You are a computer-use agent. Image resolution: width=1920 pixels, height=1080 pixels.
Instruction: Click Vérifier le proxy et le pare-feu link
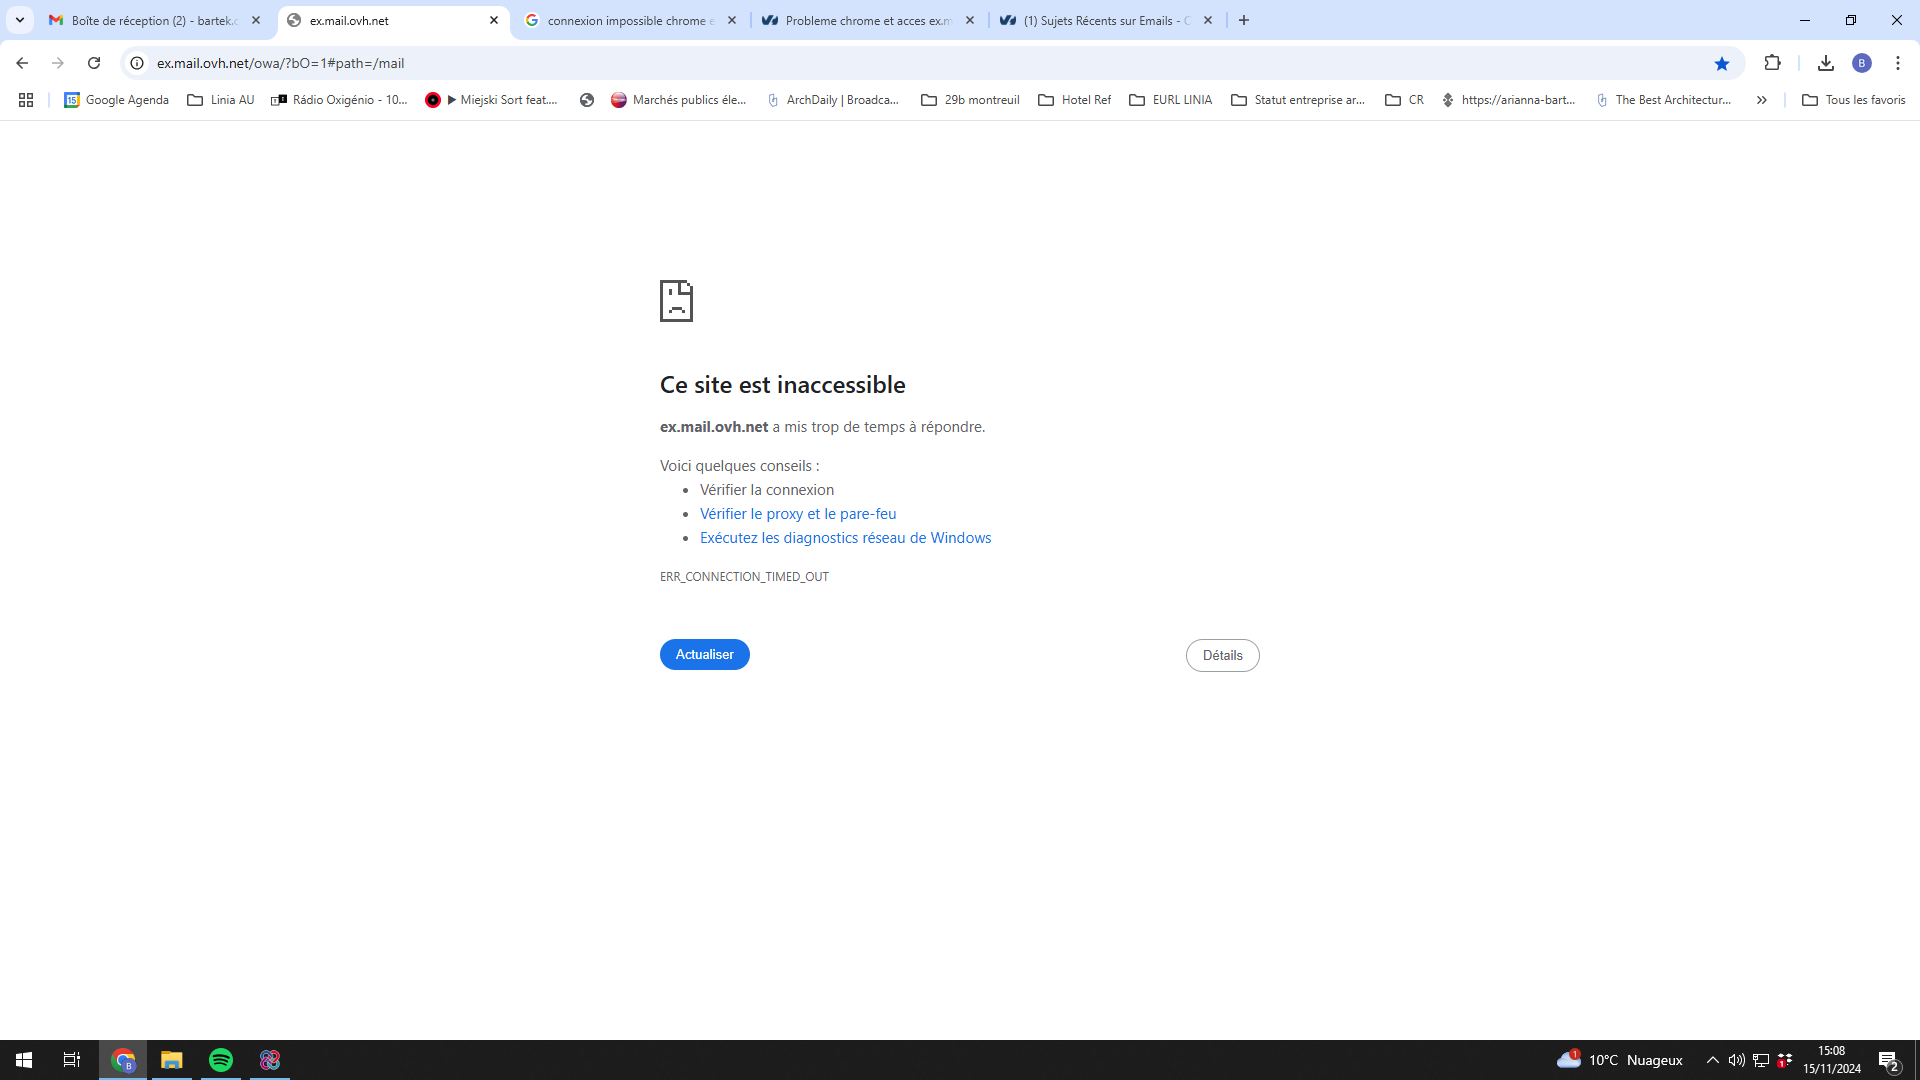pos(797,514)
